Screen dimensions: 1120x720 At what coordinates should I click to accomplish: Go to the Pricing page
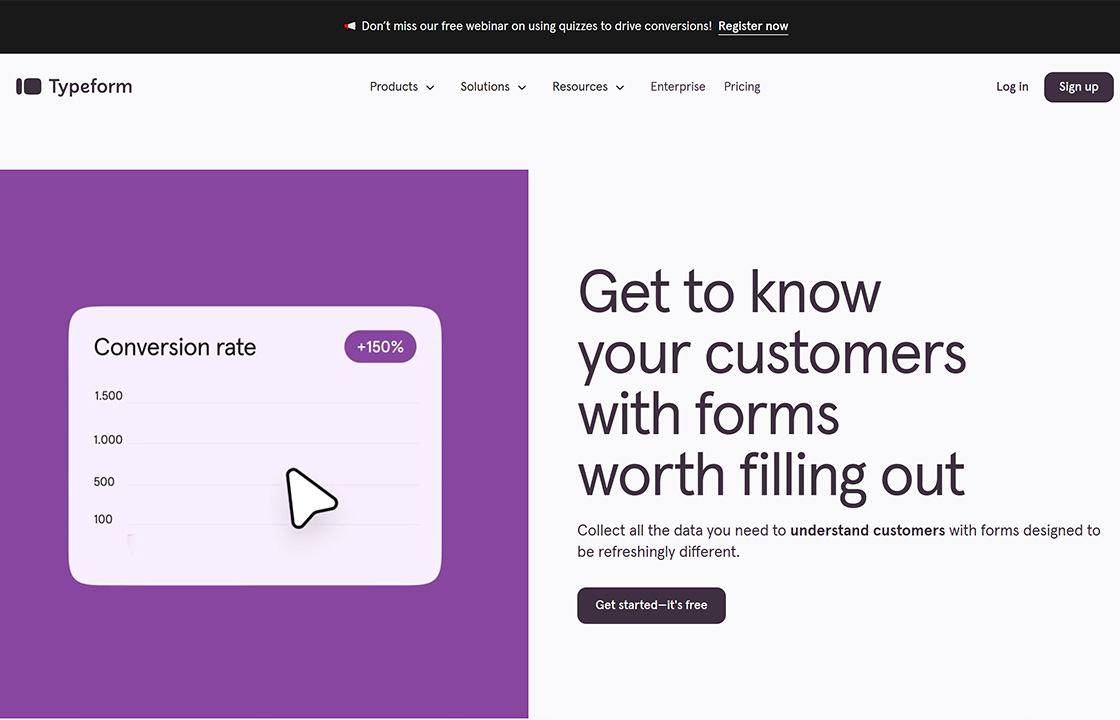coord(742,86)
